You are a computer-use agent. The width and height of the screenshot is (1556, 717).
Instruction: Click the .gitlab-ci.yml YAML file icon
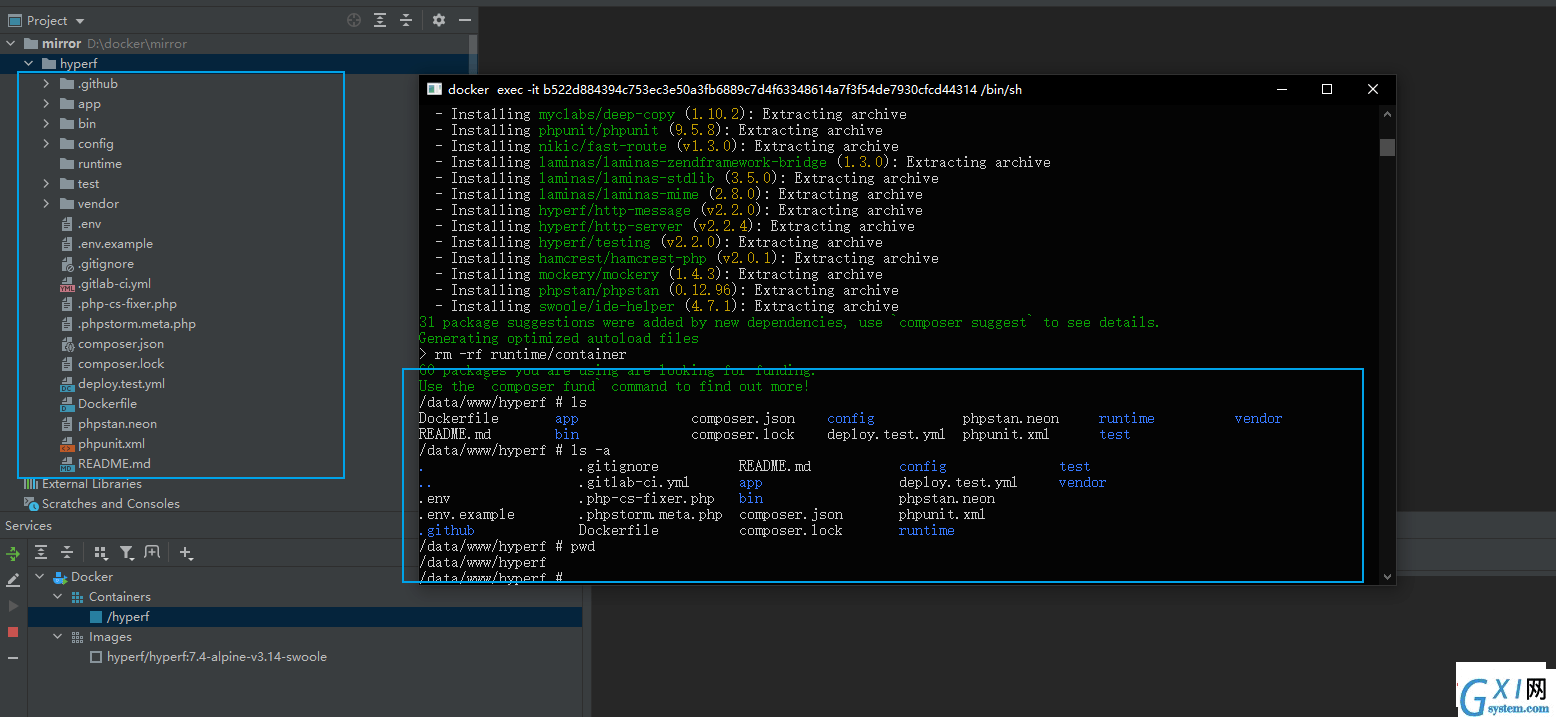point(67,284)
